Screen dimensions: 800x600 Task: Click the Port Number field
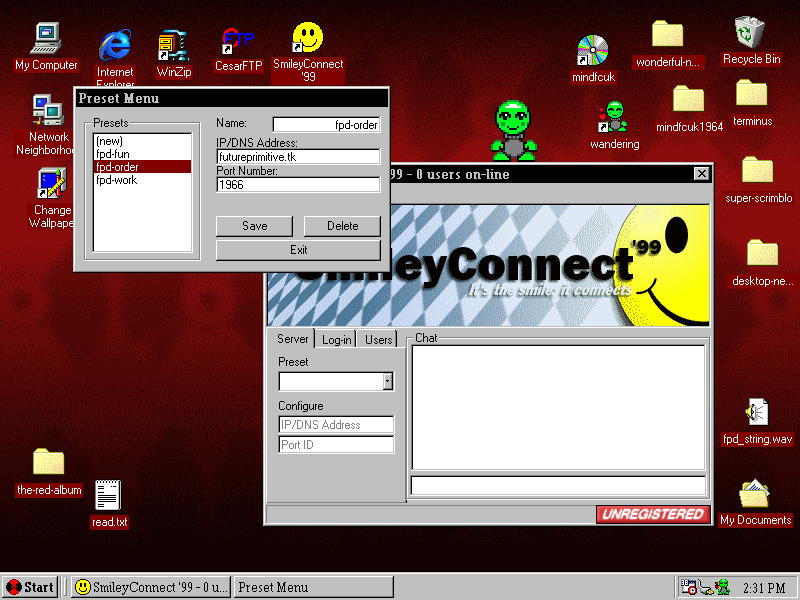tap(298, 185)
